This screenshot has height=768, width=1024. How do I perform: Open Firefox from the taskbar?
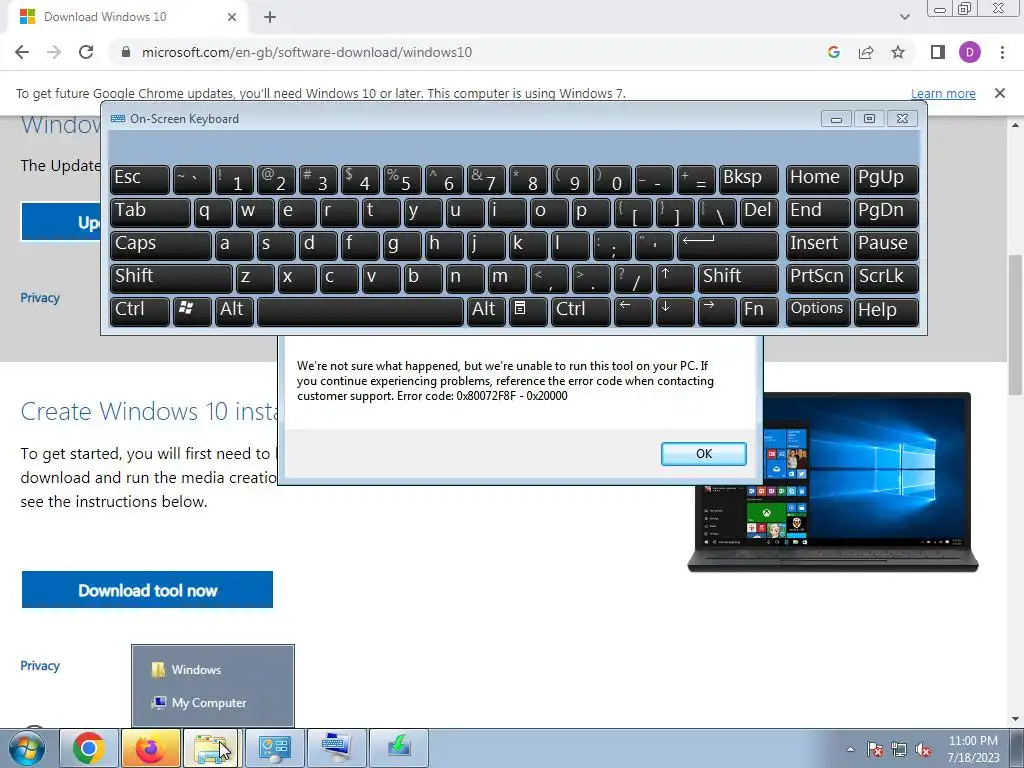[150, 748]
